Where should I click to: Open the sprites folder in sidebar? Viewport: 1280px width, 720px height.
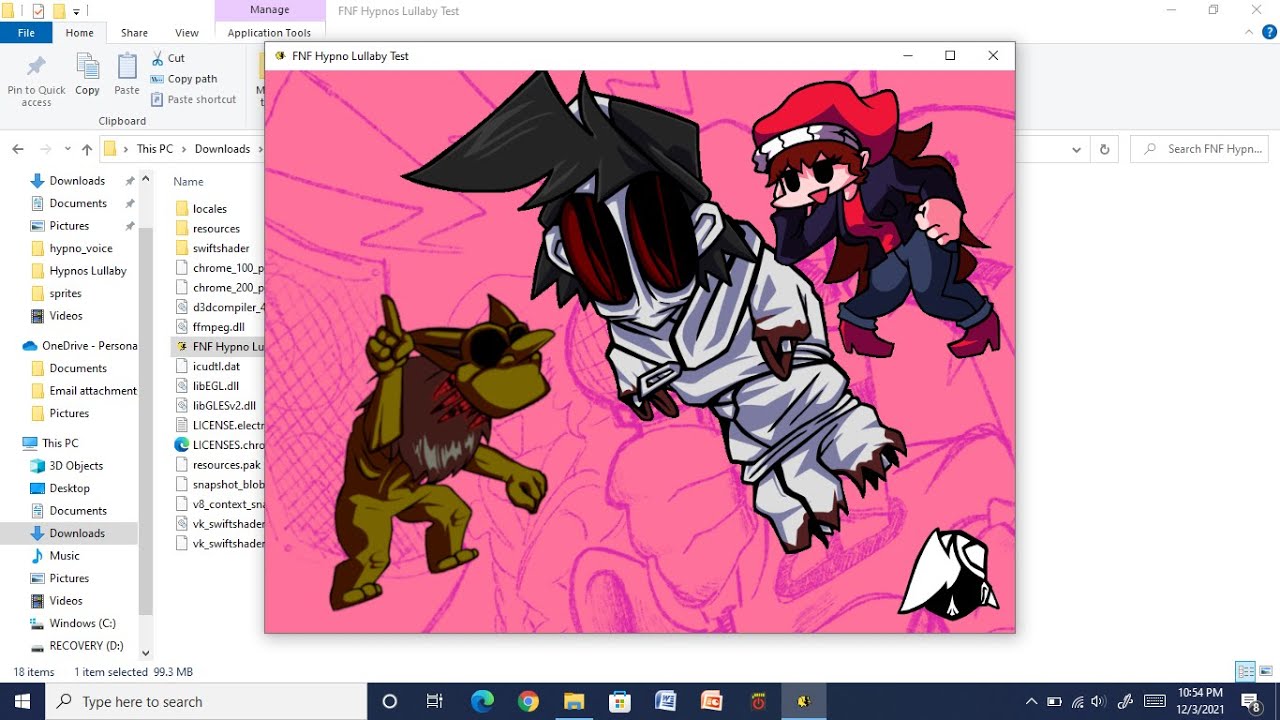pos(65,293)
